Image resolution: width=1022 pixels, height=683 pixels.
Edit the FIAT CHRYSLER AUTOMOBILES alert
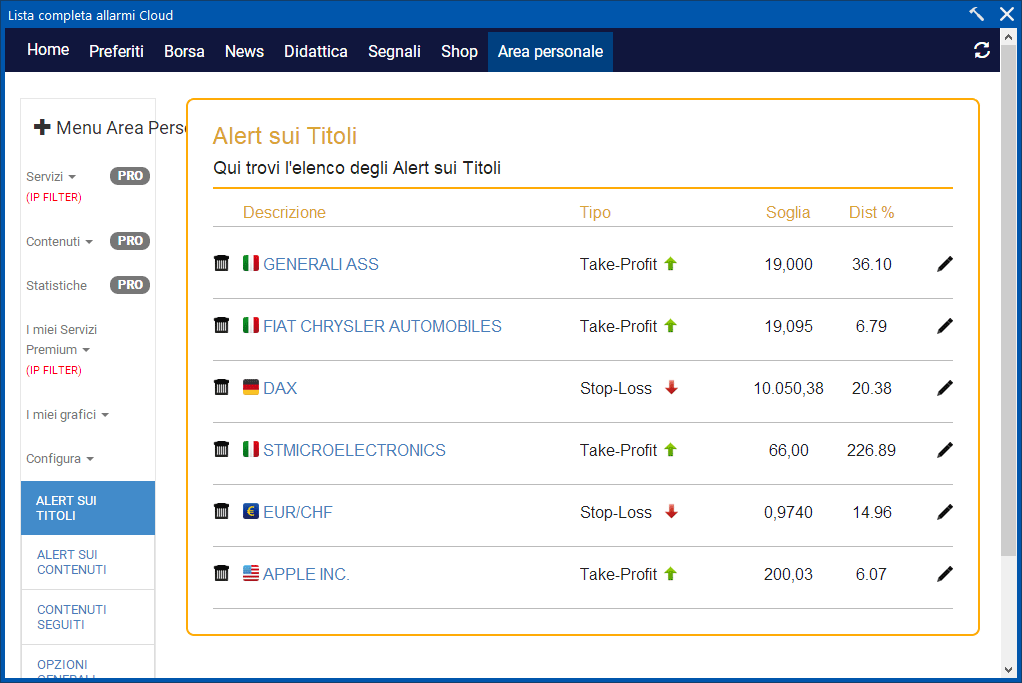[944, 326]
